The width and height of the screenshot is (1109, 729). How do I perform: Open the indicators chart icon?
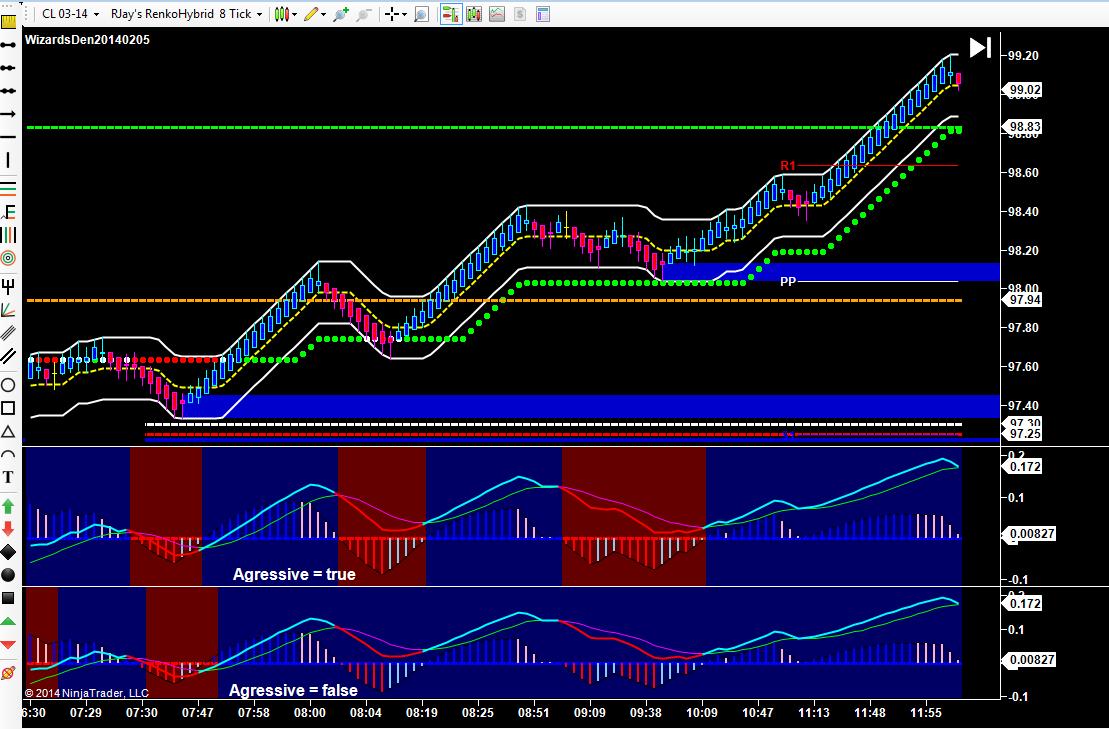pyautogui.click(x=497, y=13)
